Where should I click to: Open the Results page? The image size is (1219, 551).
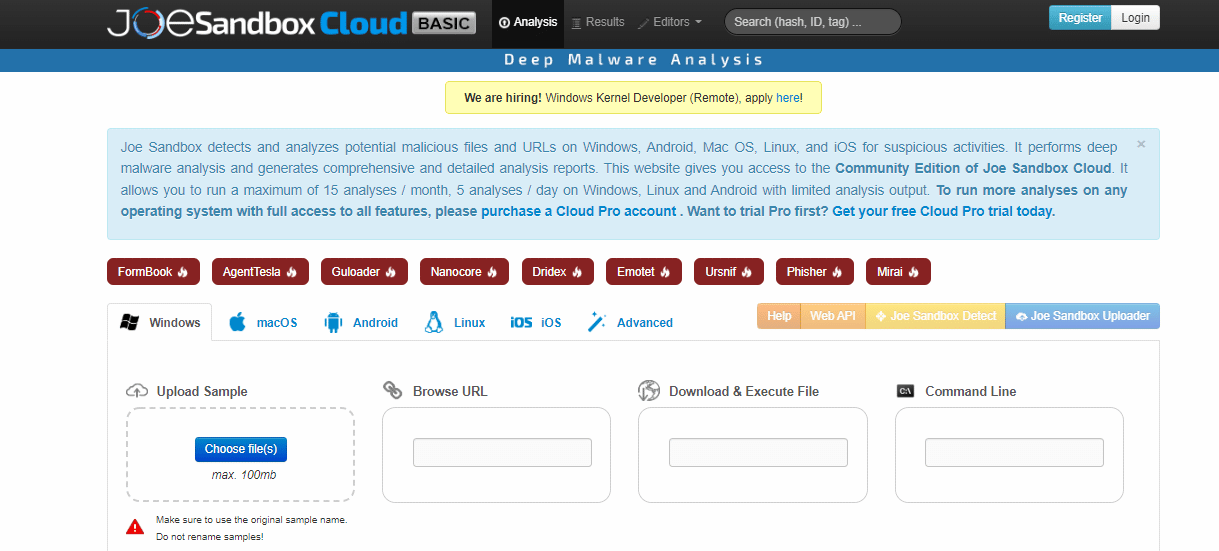(x=598, y=22)
